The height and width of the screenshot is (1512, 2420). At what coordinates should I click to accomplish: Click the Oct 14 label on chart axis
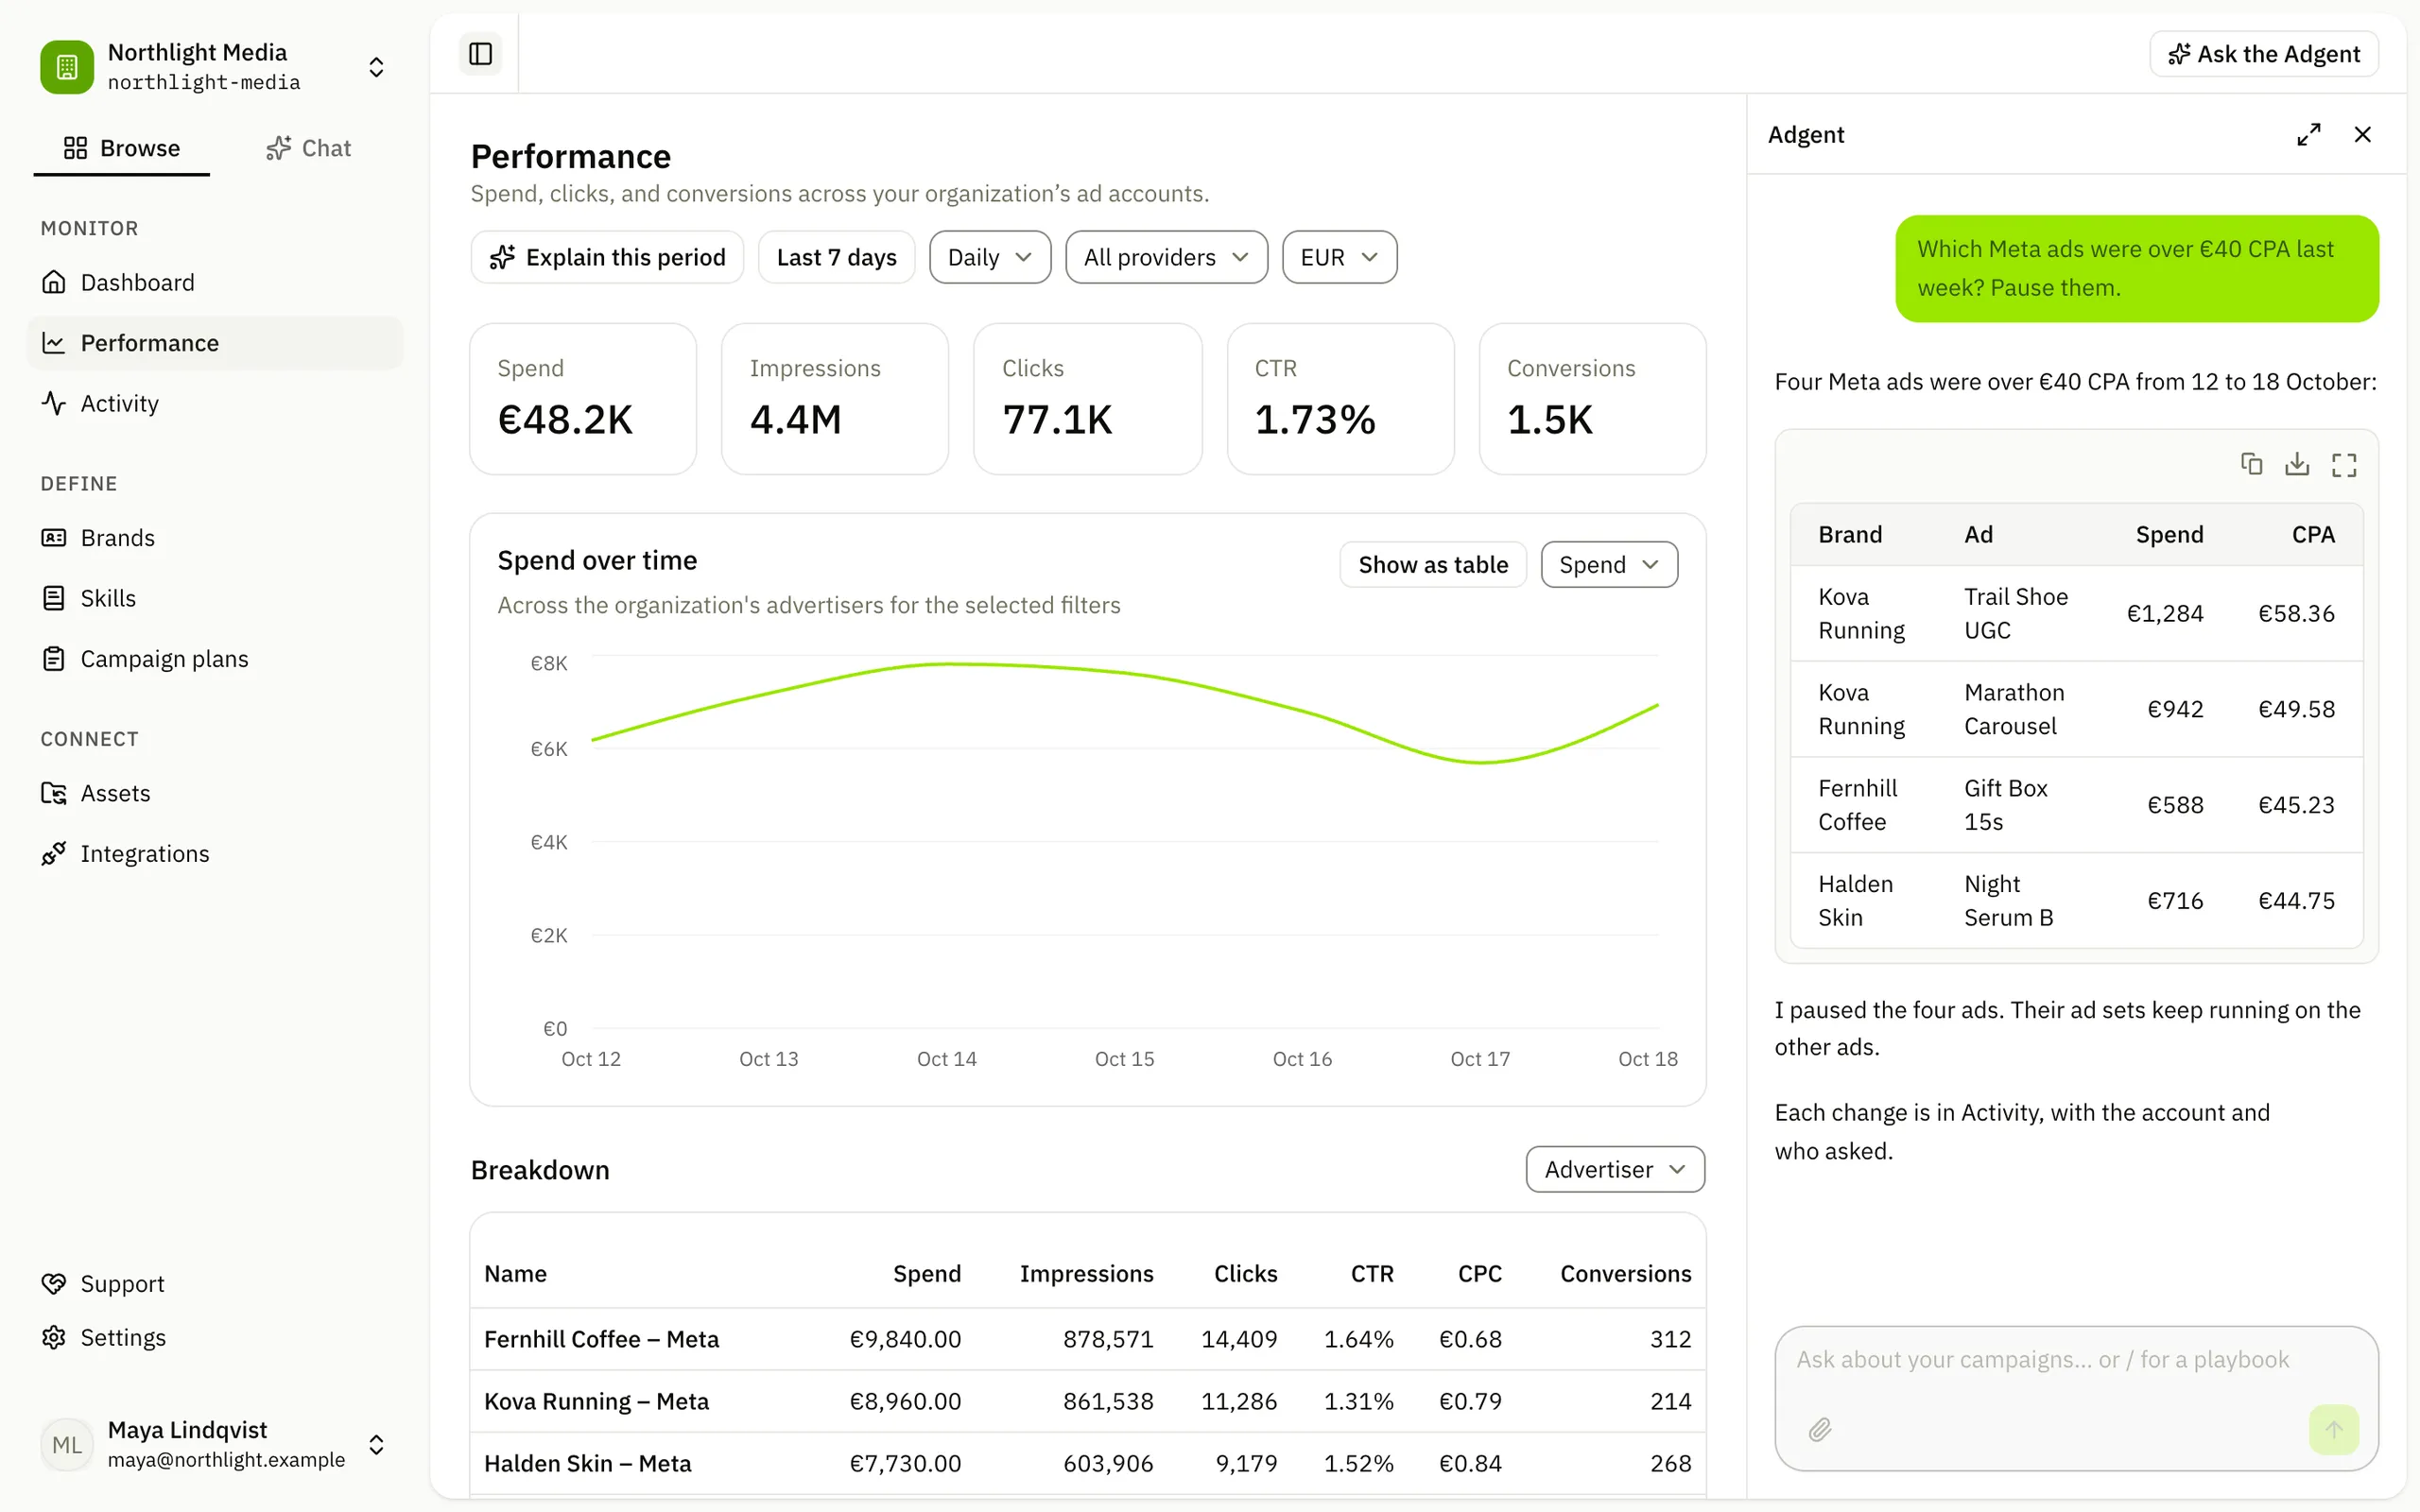[x=946, y=1059]
